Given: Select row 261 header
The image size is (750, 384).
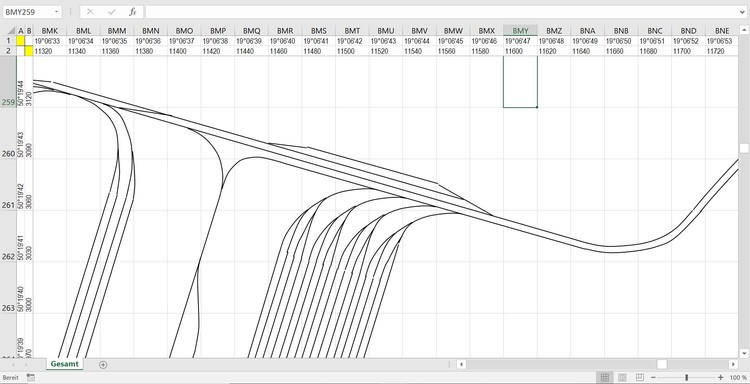Looking at the screenshot, I should pos(8,185).
